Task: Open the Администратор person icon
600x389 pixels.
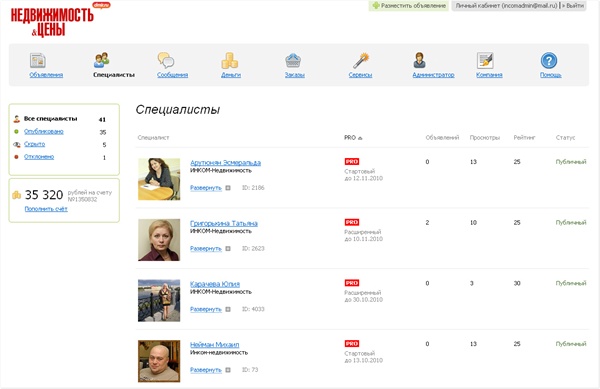Action: tap(420, 60)
